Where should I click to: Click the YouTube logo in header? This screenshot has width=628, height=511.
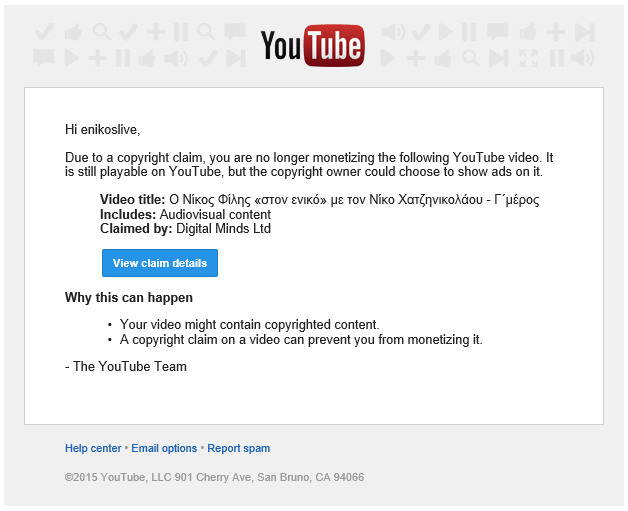(312, 46)
